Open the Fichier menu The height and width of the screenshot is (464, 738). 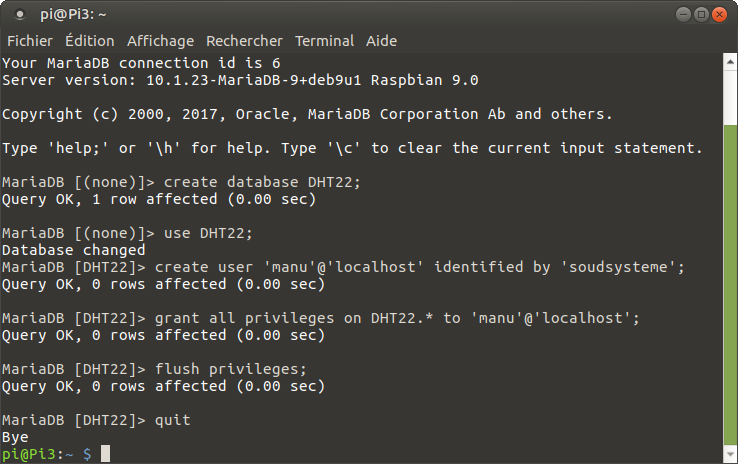click(30, 41)
